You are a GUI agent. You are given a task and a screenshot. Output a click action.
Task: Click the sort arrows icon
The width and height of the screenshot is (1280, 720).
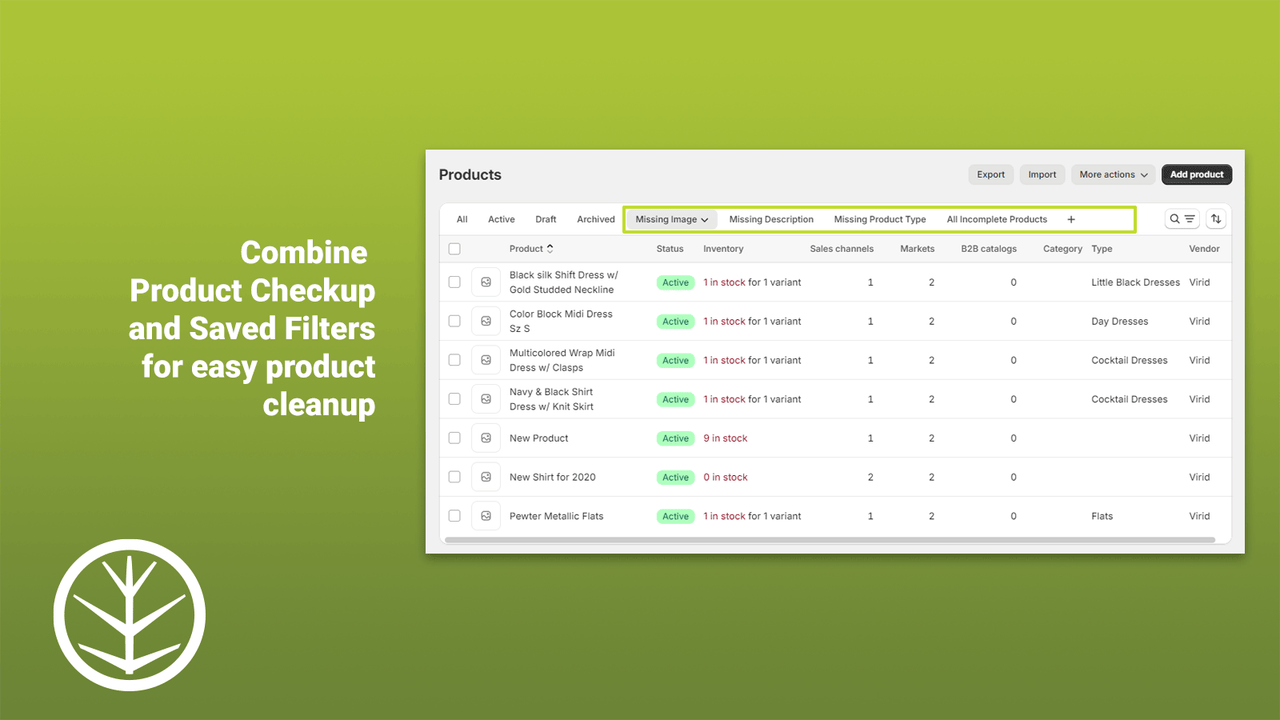click(x=1215, y=218)
